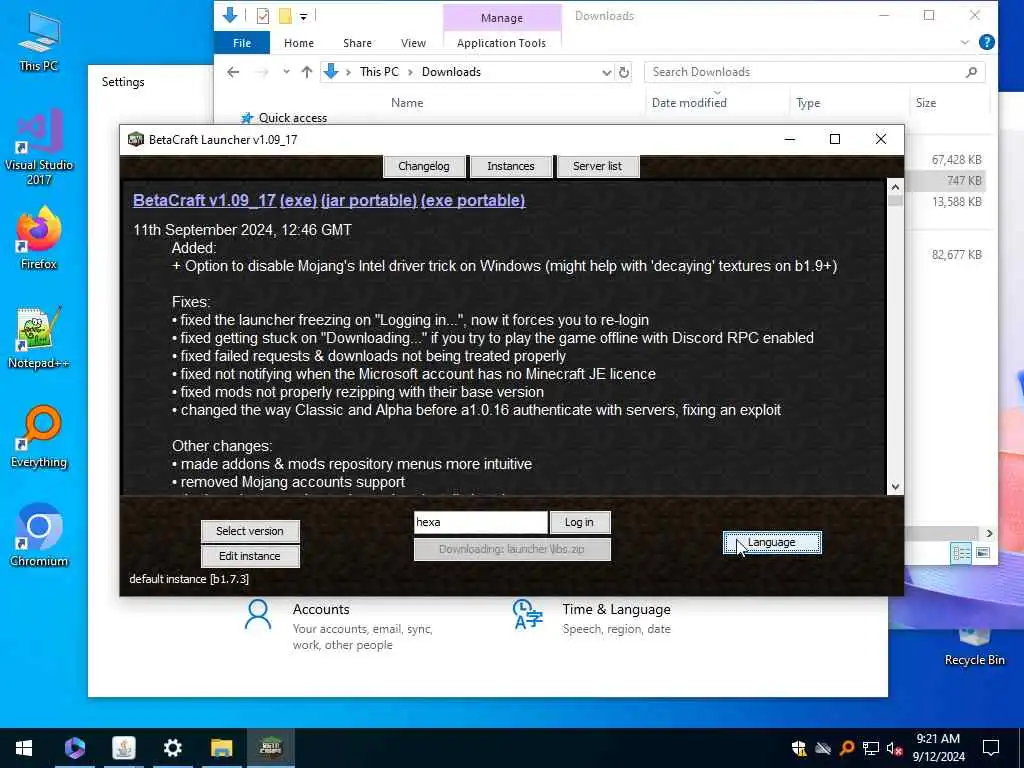This screenshot has height=768, width=1024.
Task: Select the file sized 13,588 KB
Action: tap(956, 202)
